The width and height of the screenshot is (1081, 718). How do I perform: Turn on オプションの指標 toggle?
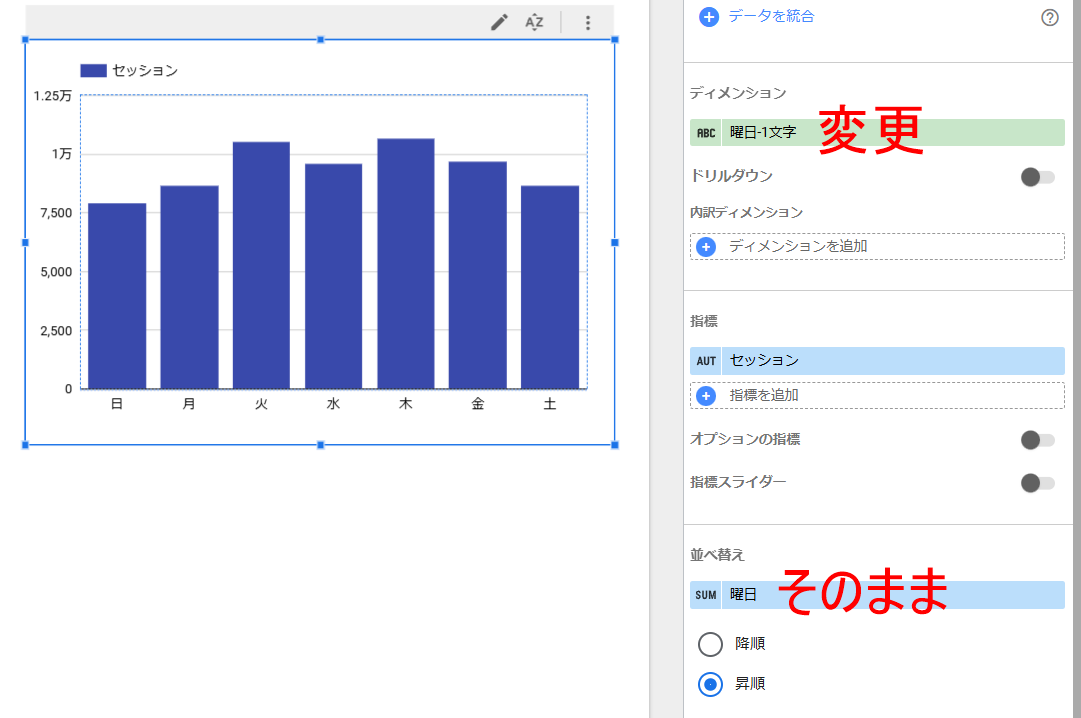[1037, 440]
